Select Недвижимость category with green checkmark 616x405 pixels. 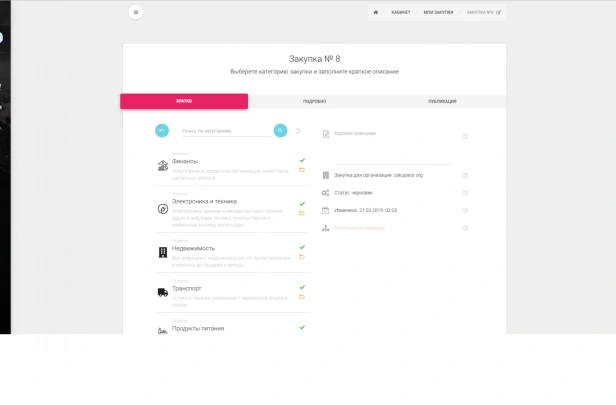click(302, 247)
